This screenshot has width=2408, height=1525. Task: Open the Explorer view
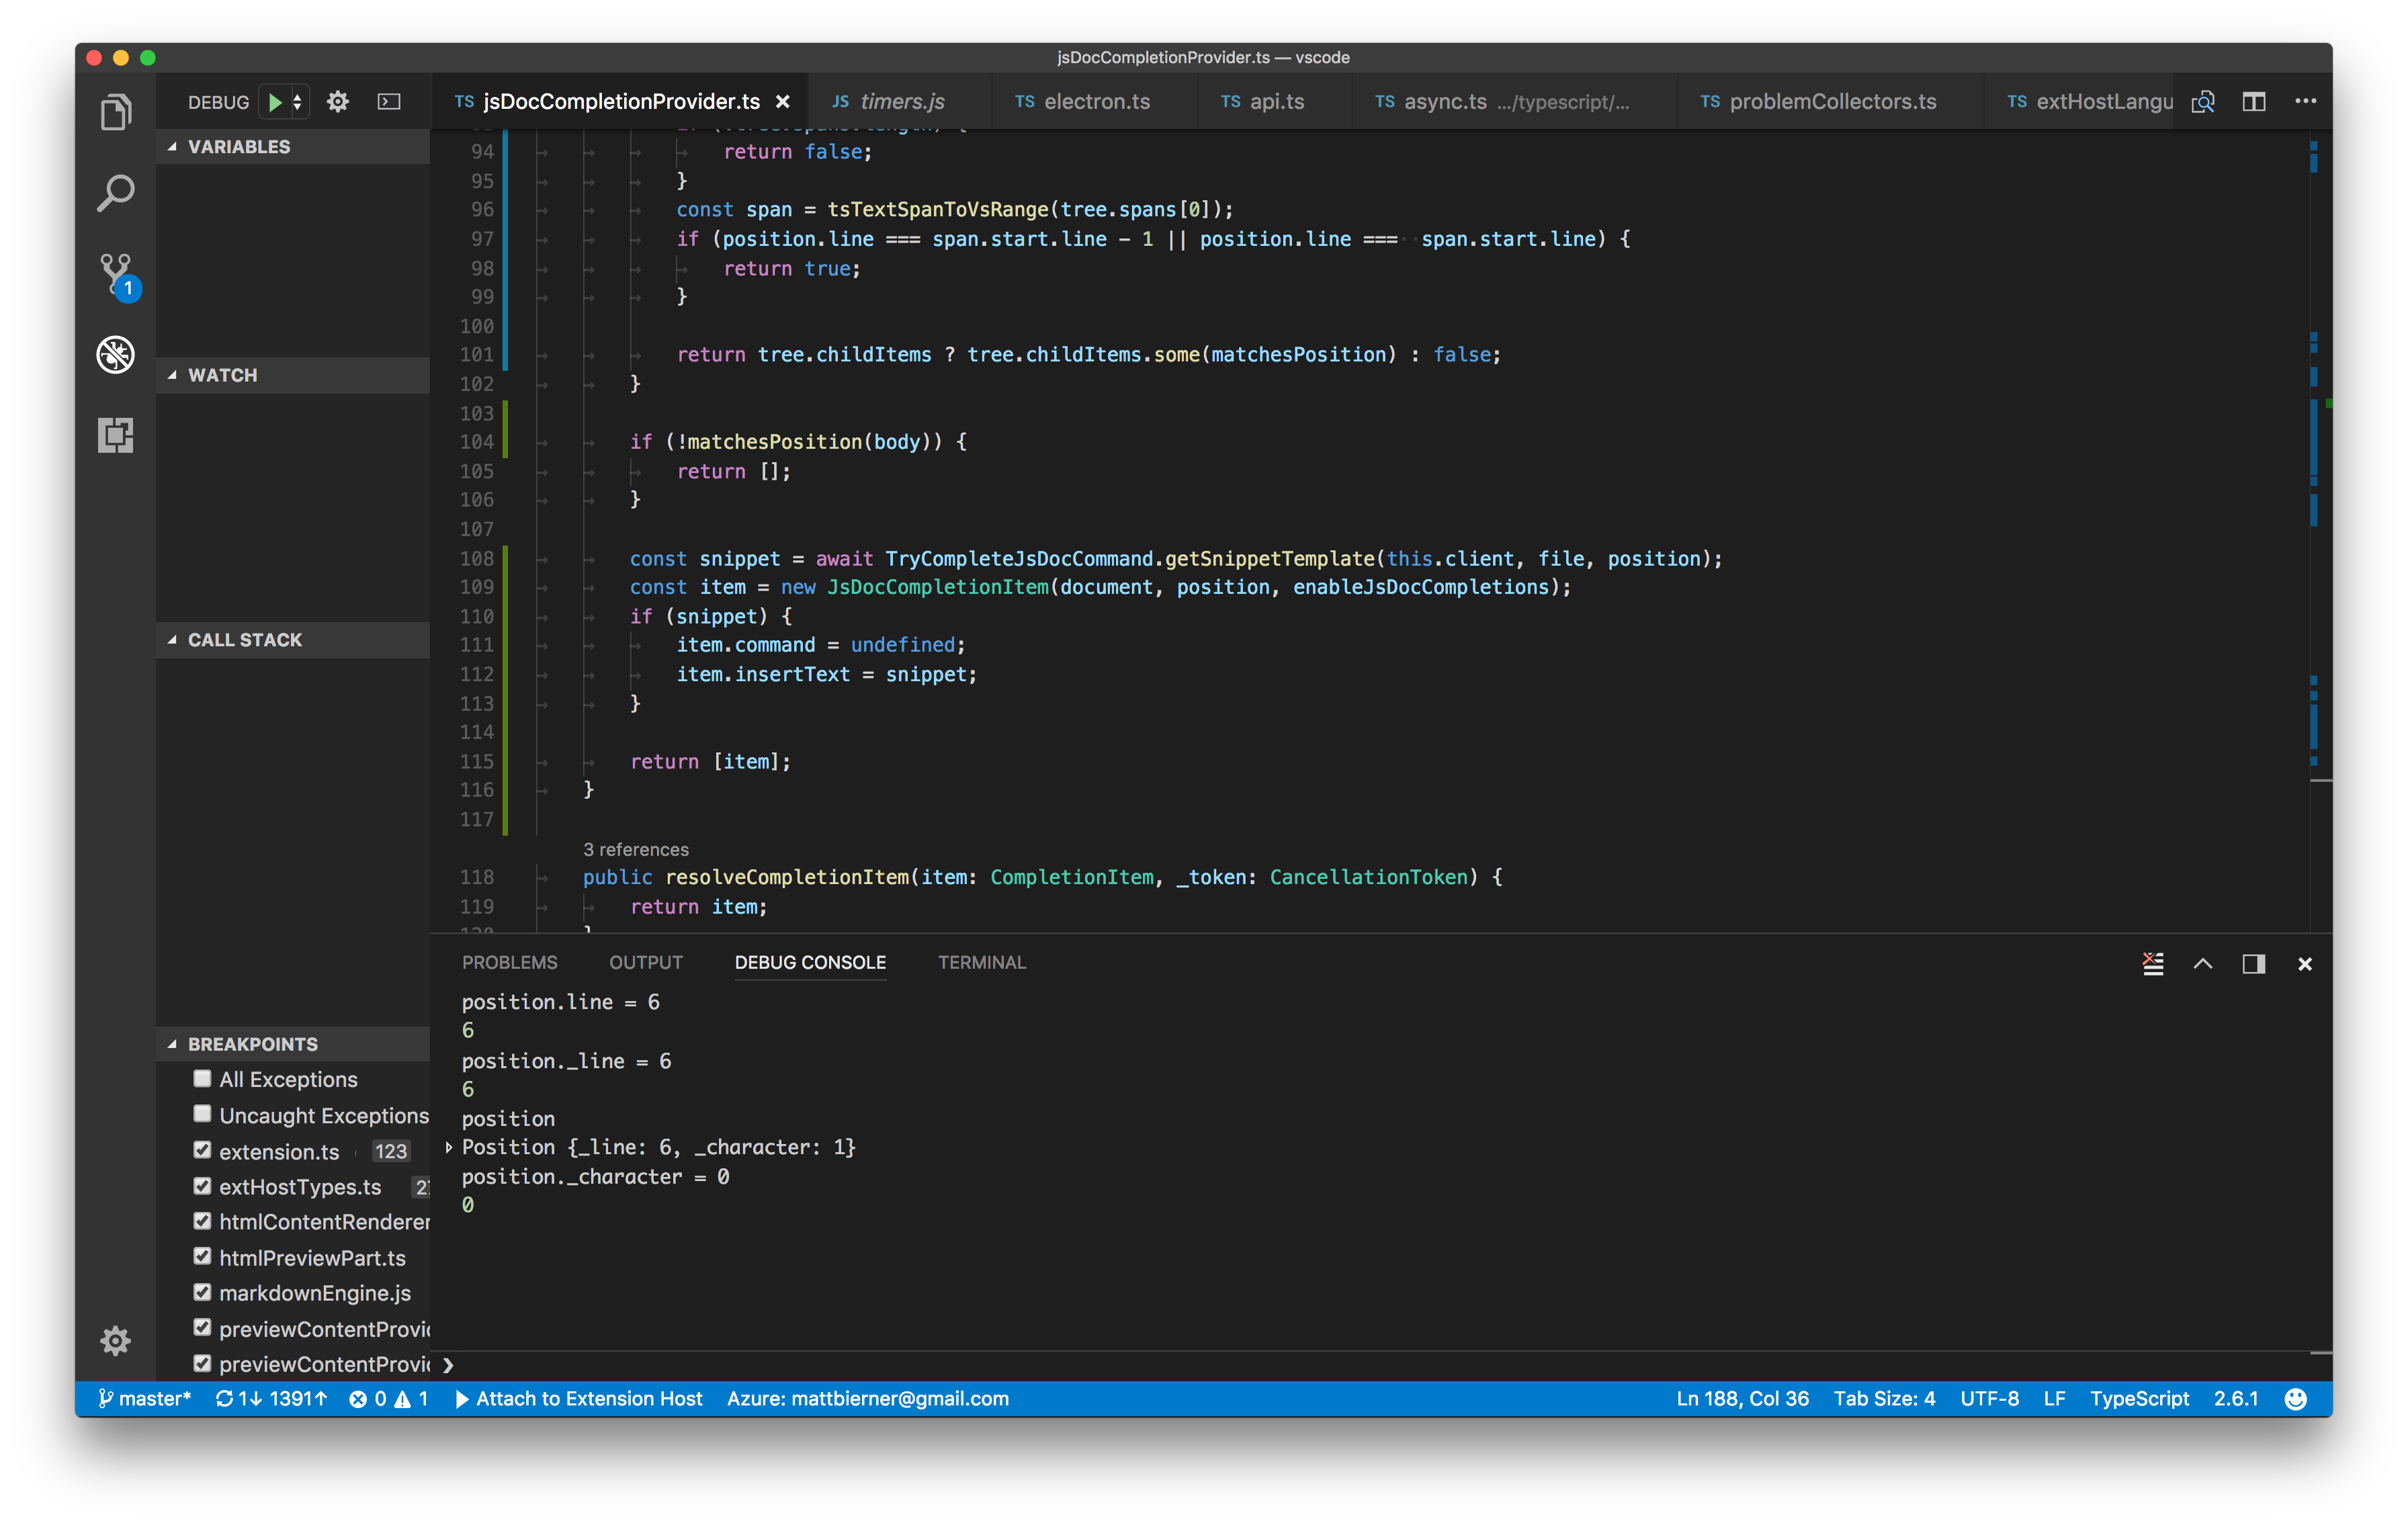pos(115,111)
